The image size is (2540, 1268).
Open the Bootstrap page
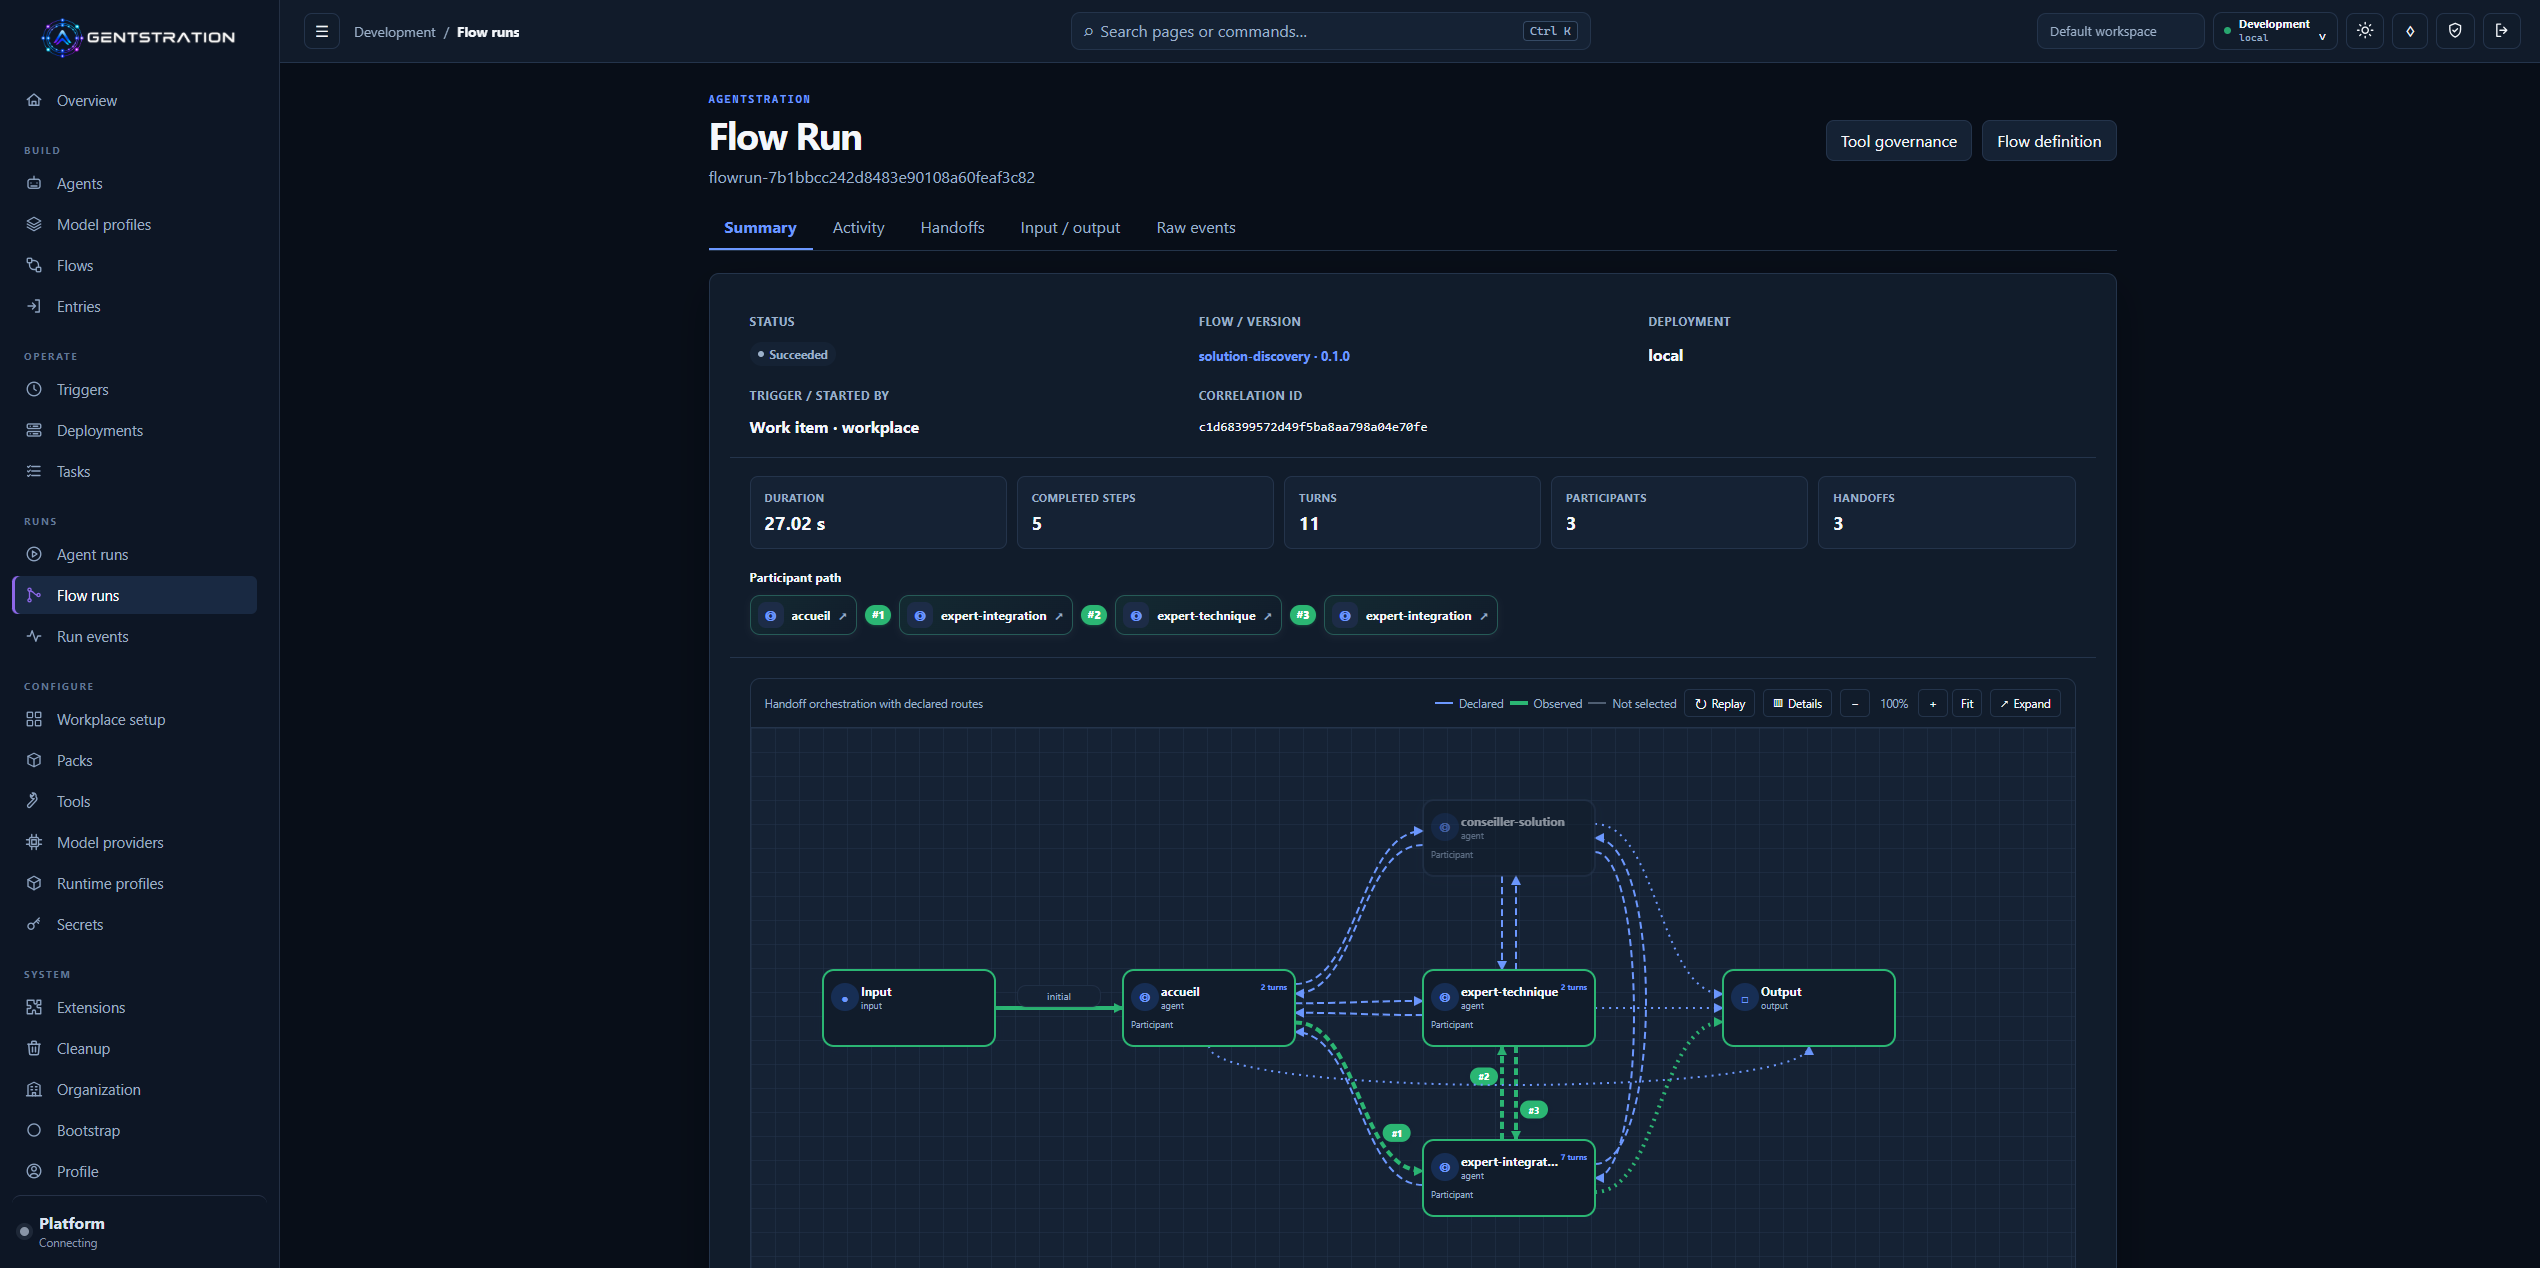point(135,1130)
